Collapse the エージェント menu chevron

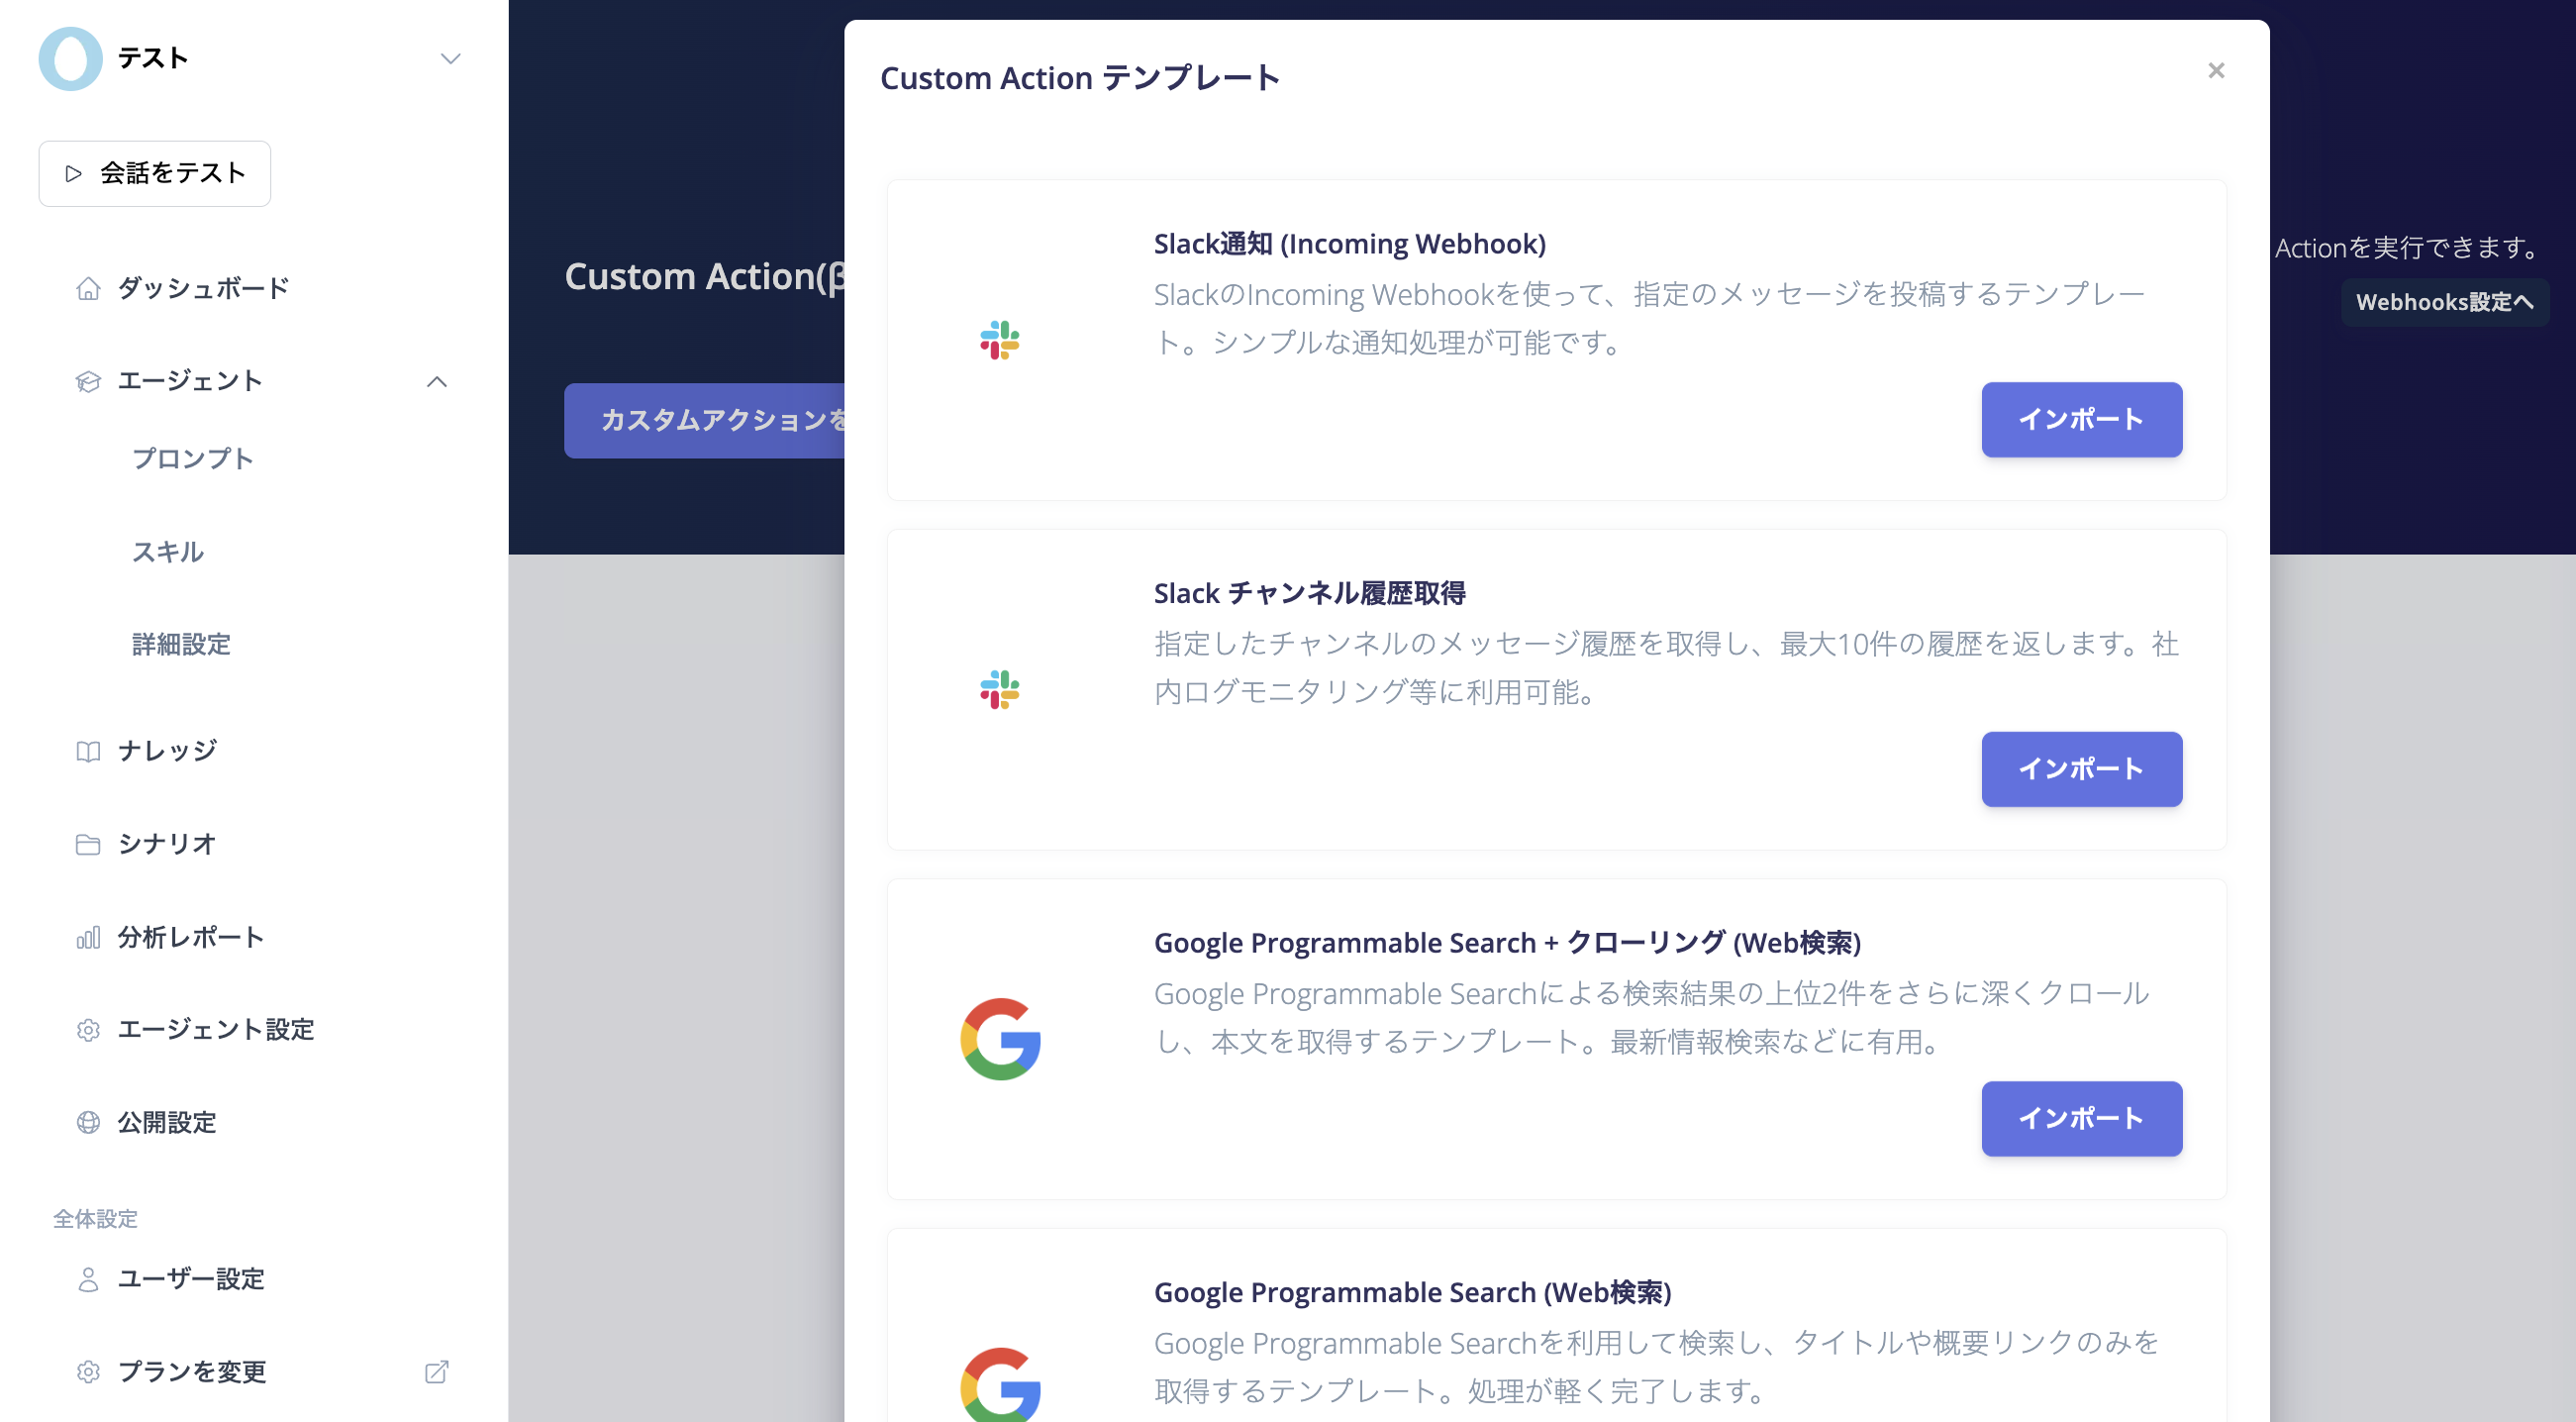(x=436, y=381)
